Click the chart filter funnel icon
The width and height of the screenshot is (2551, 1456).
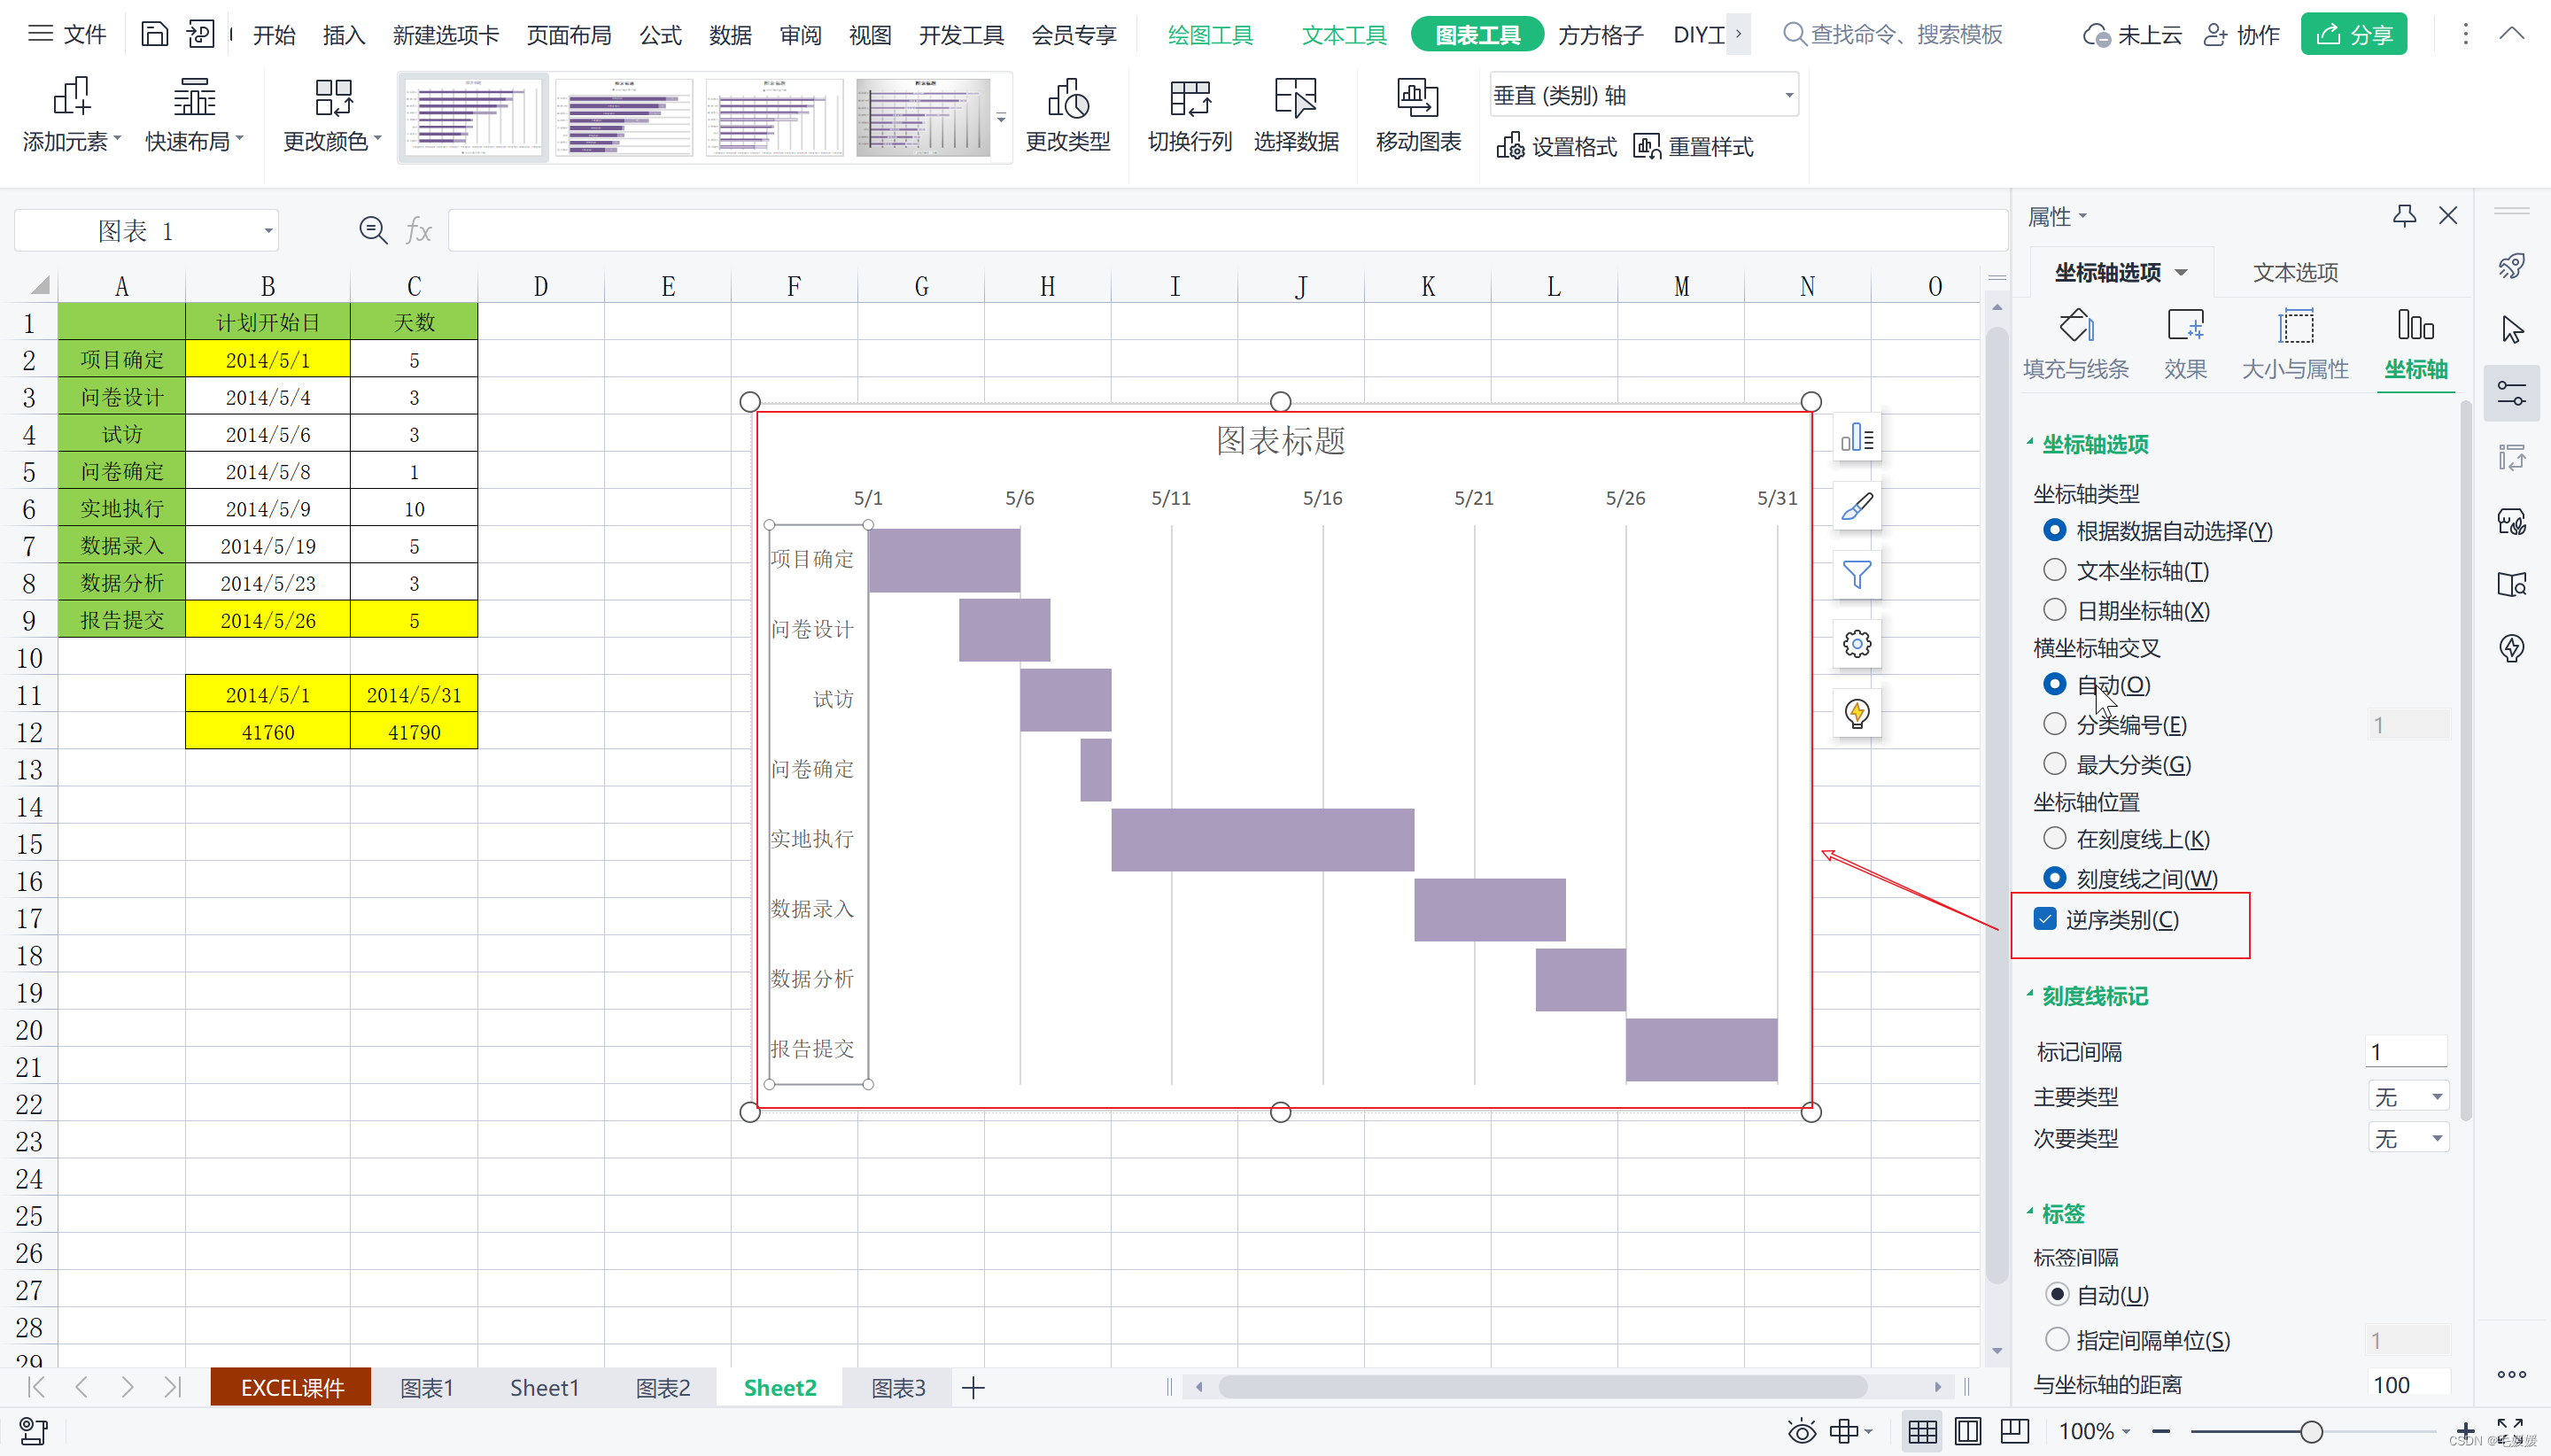click(1856, 575)
